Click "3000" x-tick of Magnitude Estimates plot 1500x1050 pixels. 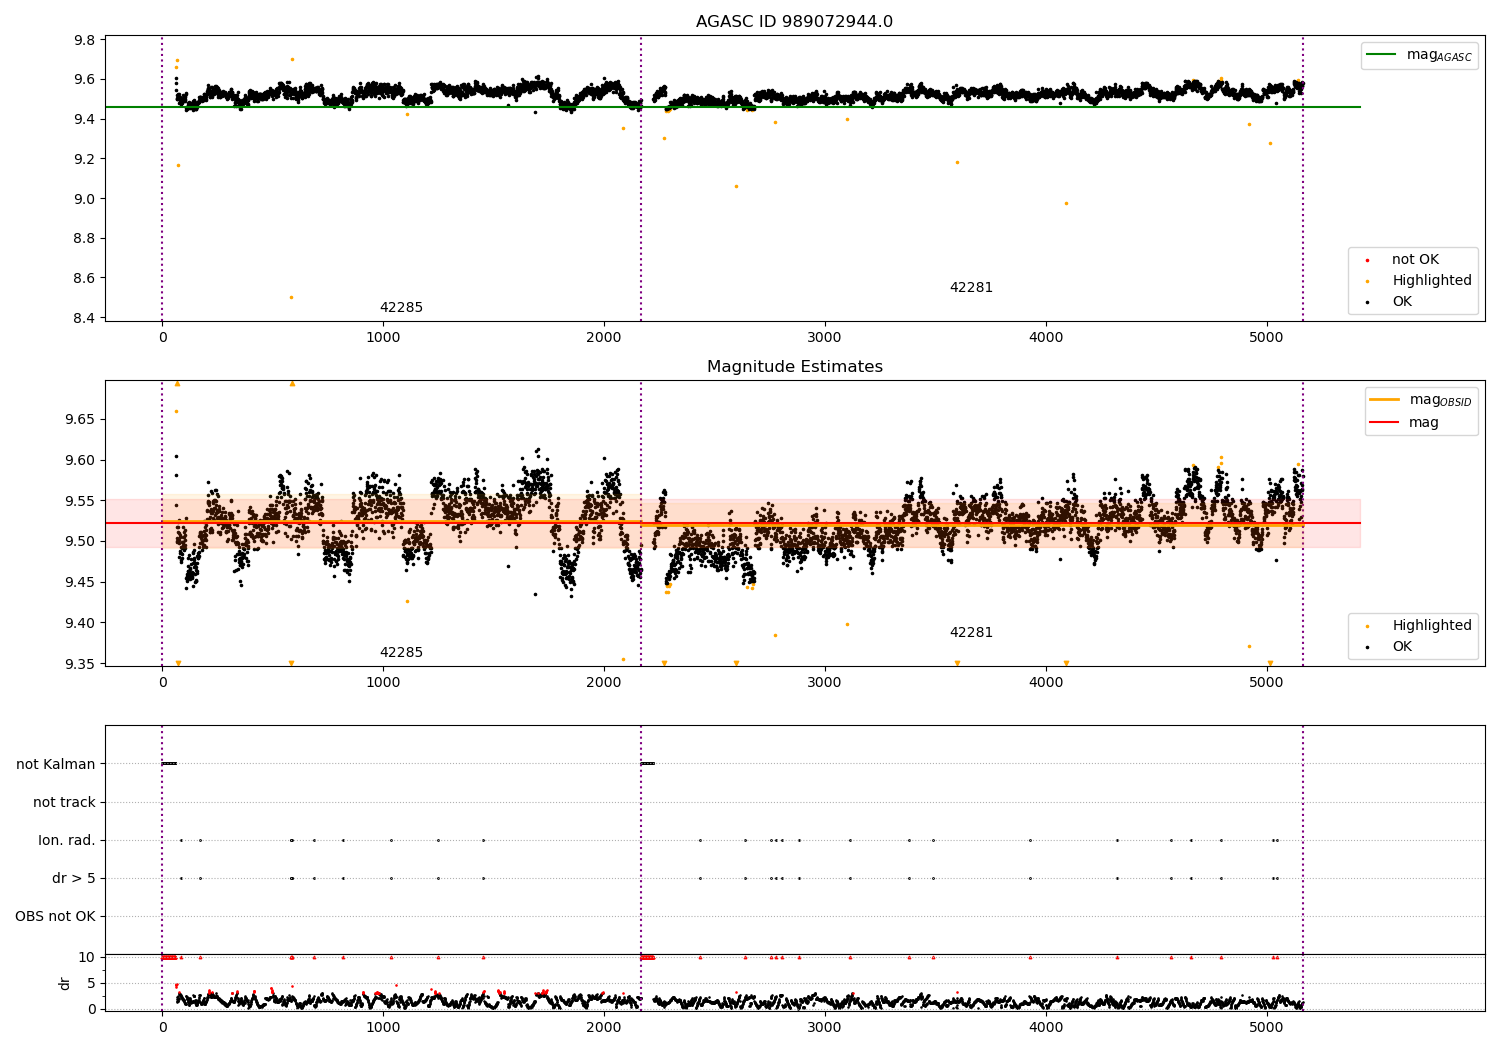coord(825,682)
